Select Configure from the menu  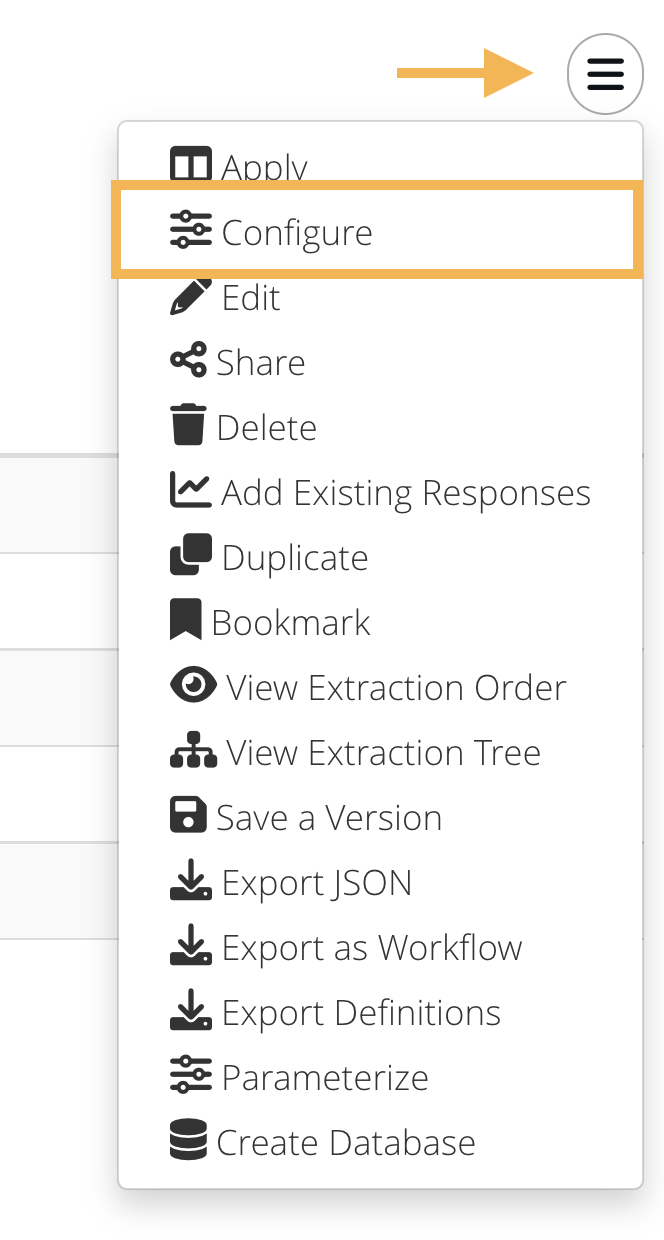pyautogui.click(x=297, y=232)
